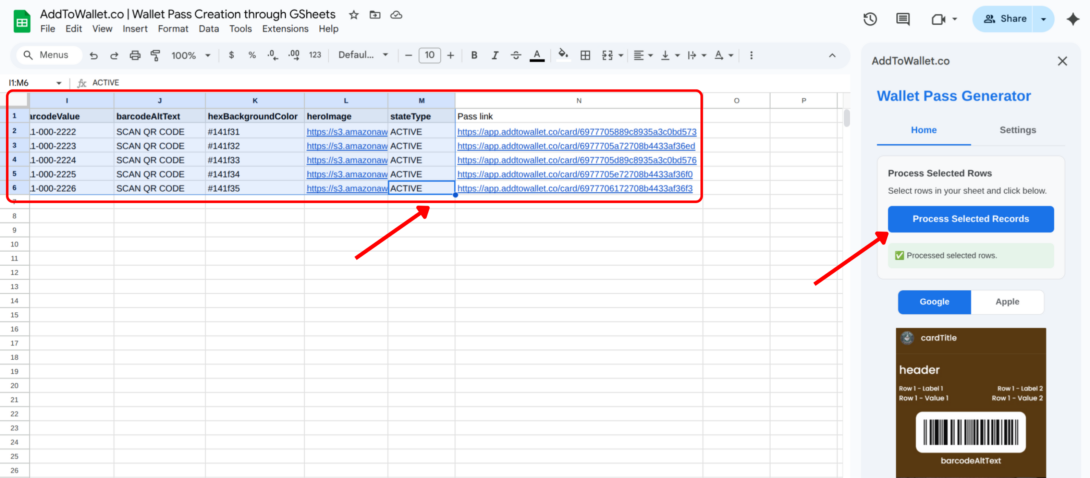Click the Share button

click(1004, 19)
